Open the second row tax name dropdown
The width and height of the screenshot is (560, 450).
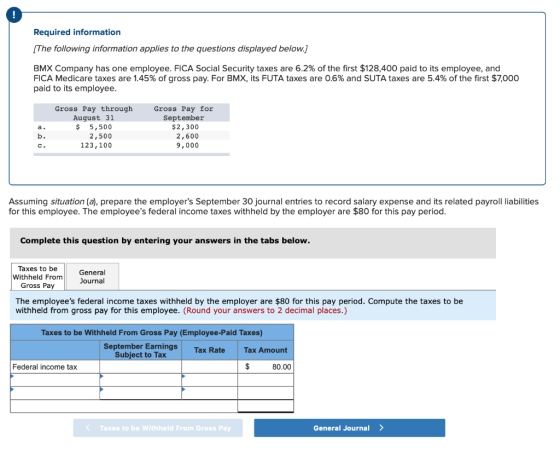click(x=55, y=380)
